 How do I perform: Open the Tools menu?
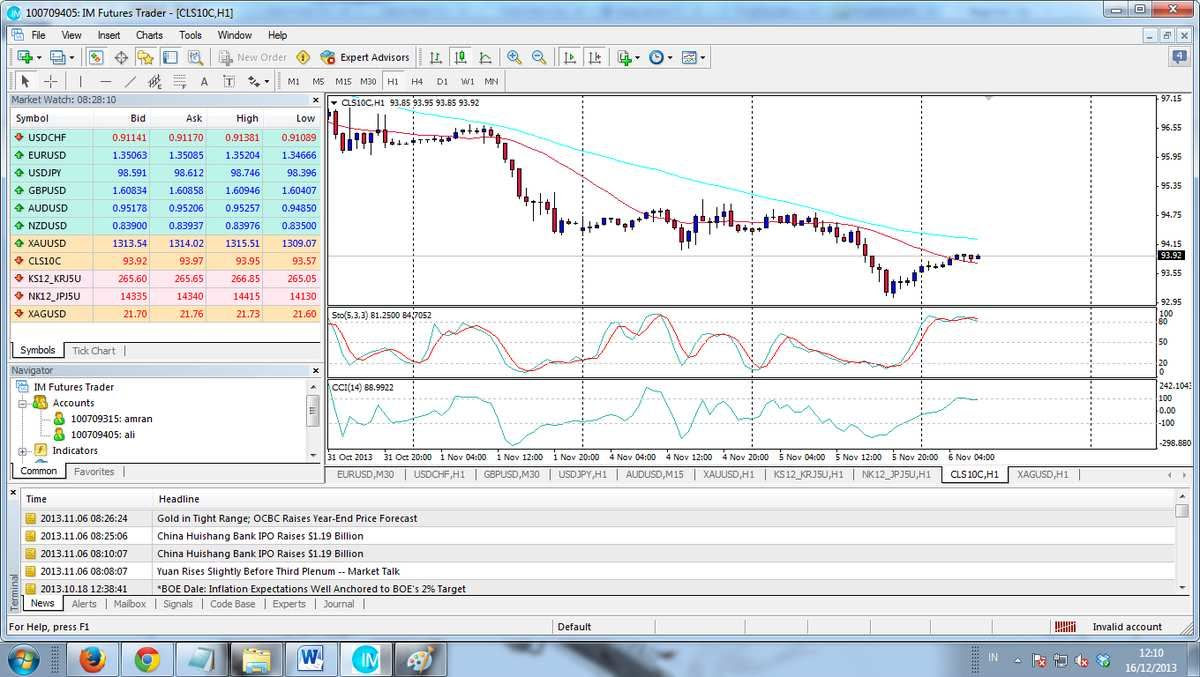pos(190,35)
